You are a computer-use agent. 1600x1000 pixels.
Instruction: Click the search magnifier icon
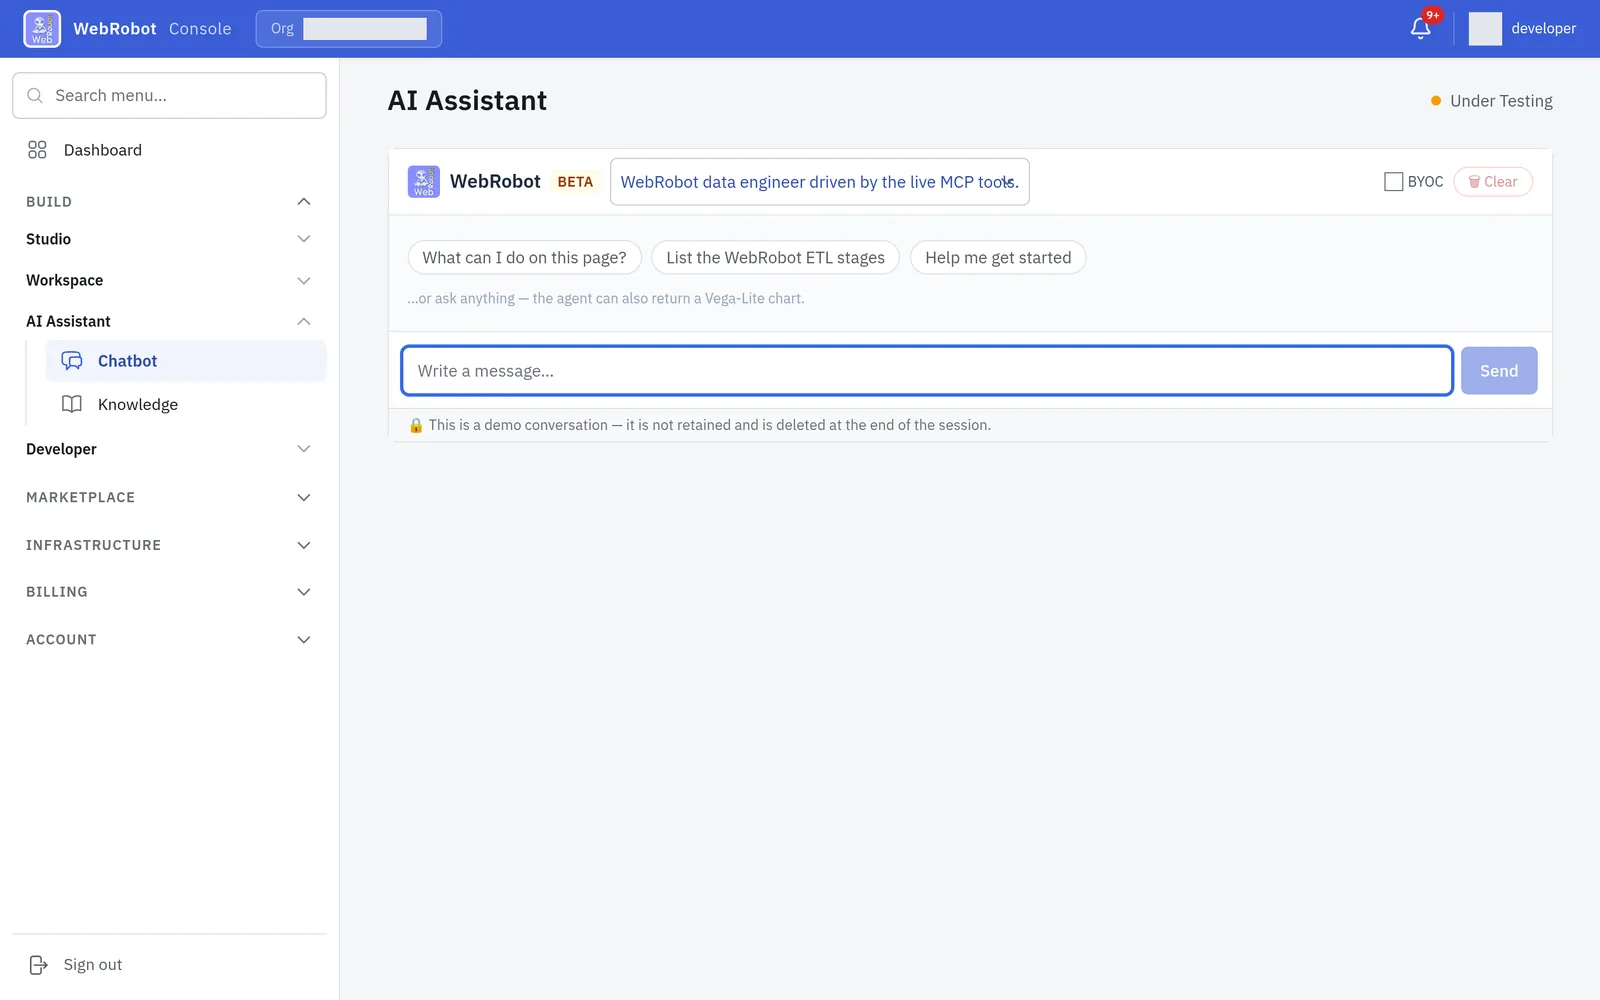coord(35,96)
